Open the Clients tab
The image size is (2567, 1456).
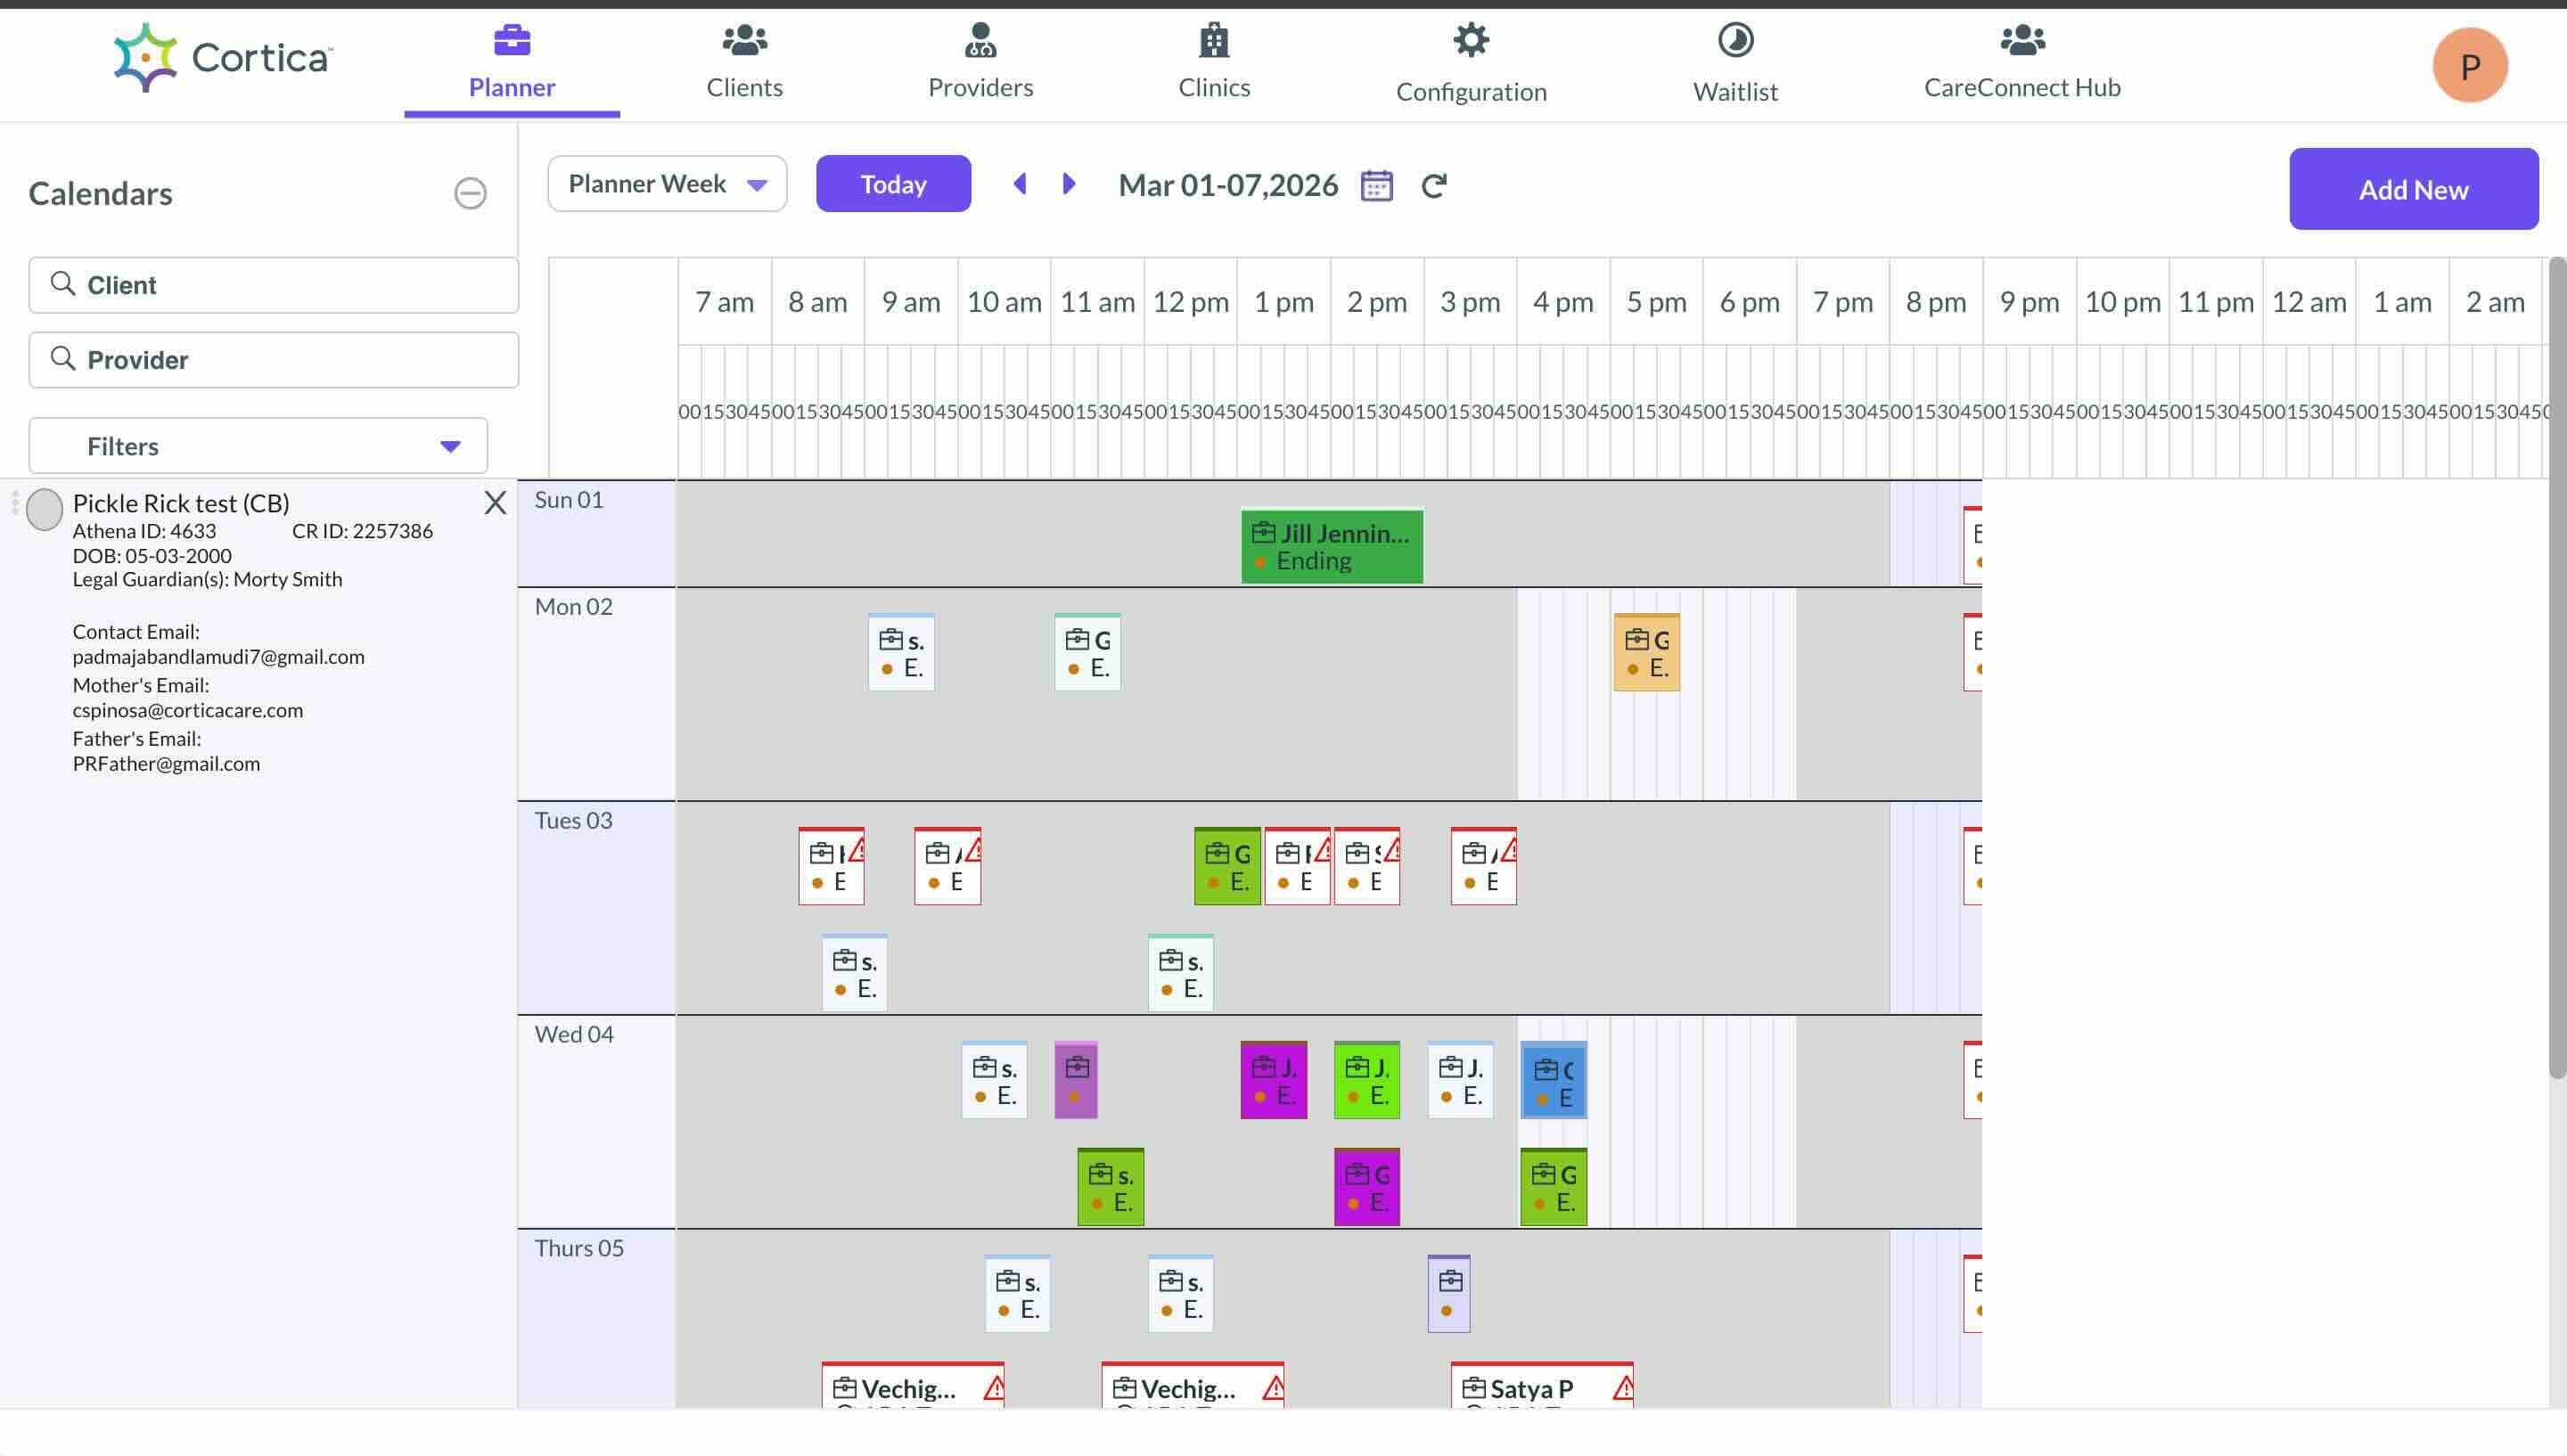pos(744,63)
